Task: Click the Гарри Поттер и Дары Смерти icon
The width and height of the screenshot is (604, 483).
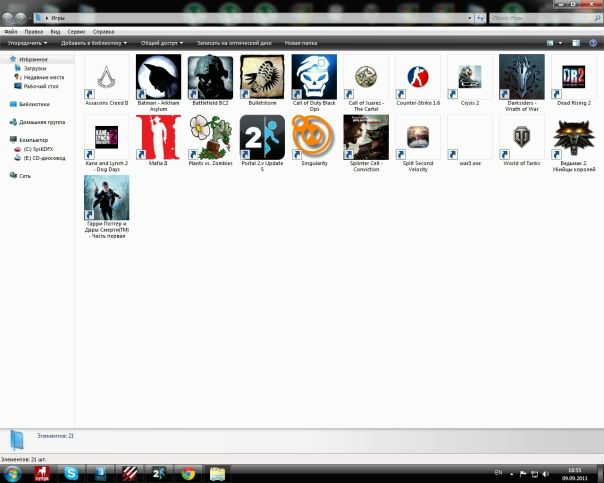Action: tap(106, 198)
